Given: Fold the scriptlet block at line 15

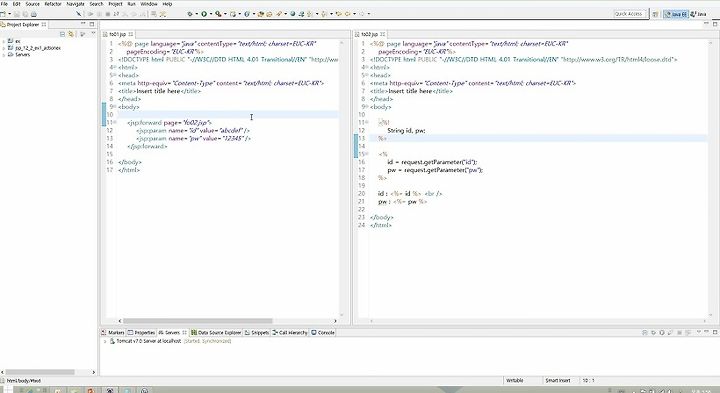Looking at the screenshot, I should coord(366,154).
